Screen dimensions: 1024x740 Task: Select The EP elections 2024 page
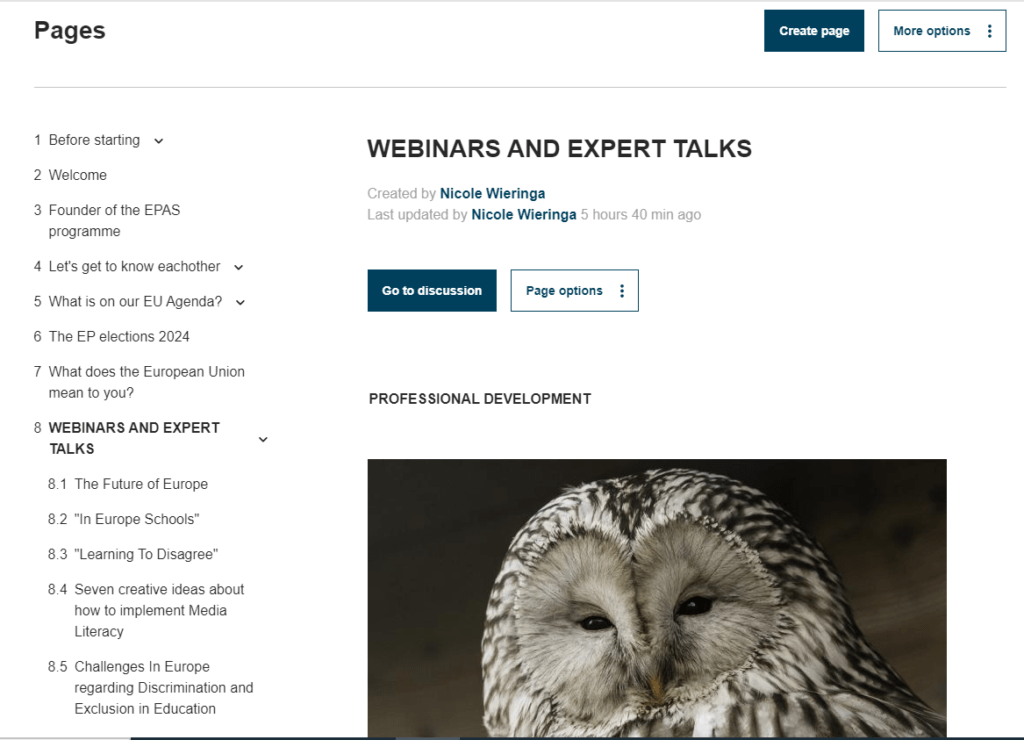pyautogui.click(x=119, y=337)
